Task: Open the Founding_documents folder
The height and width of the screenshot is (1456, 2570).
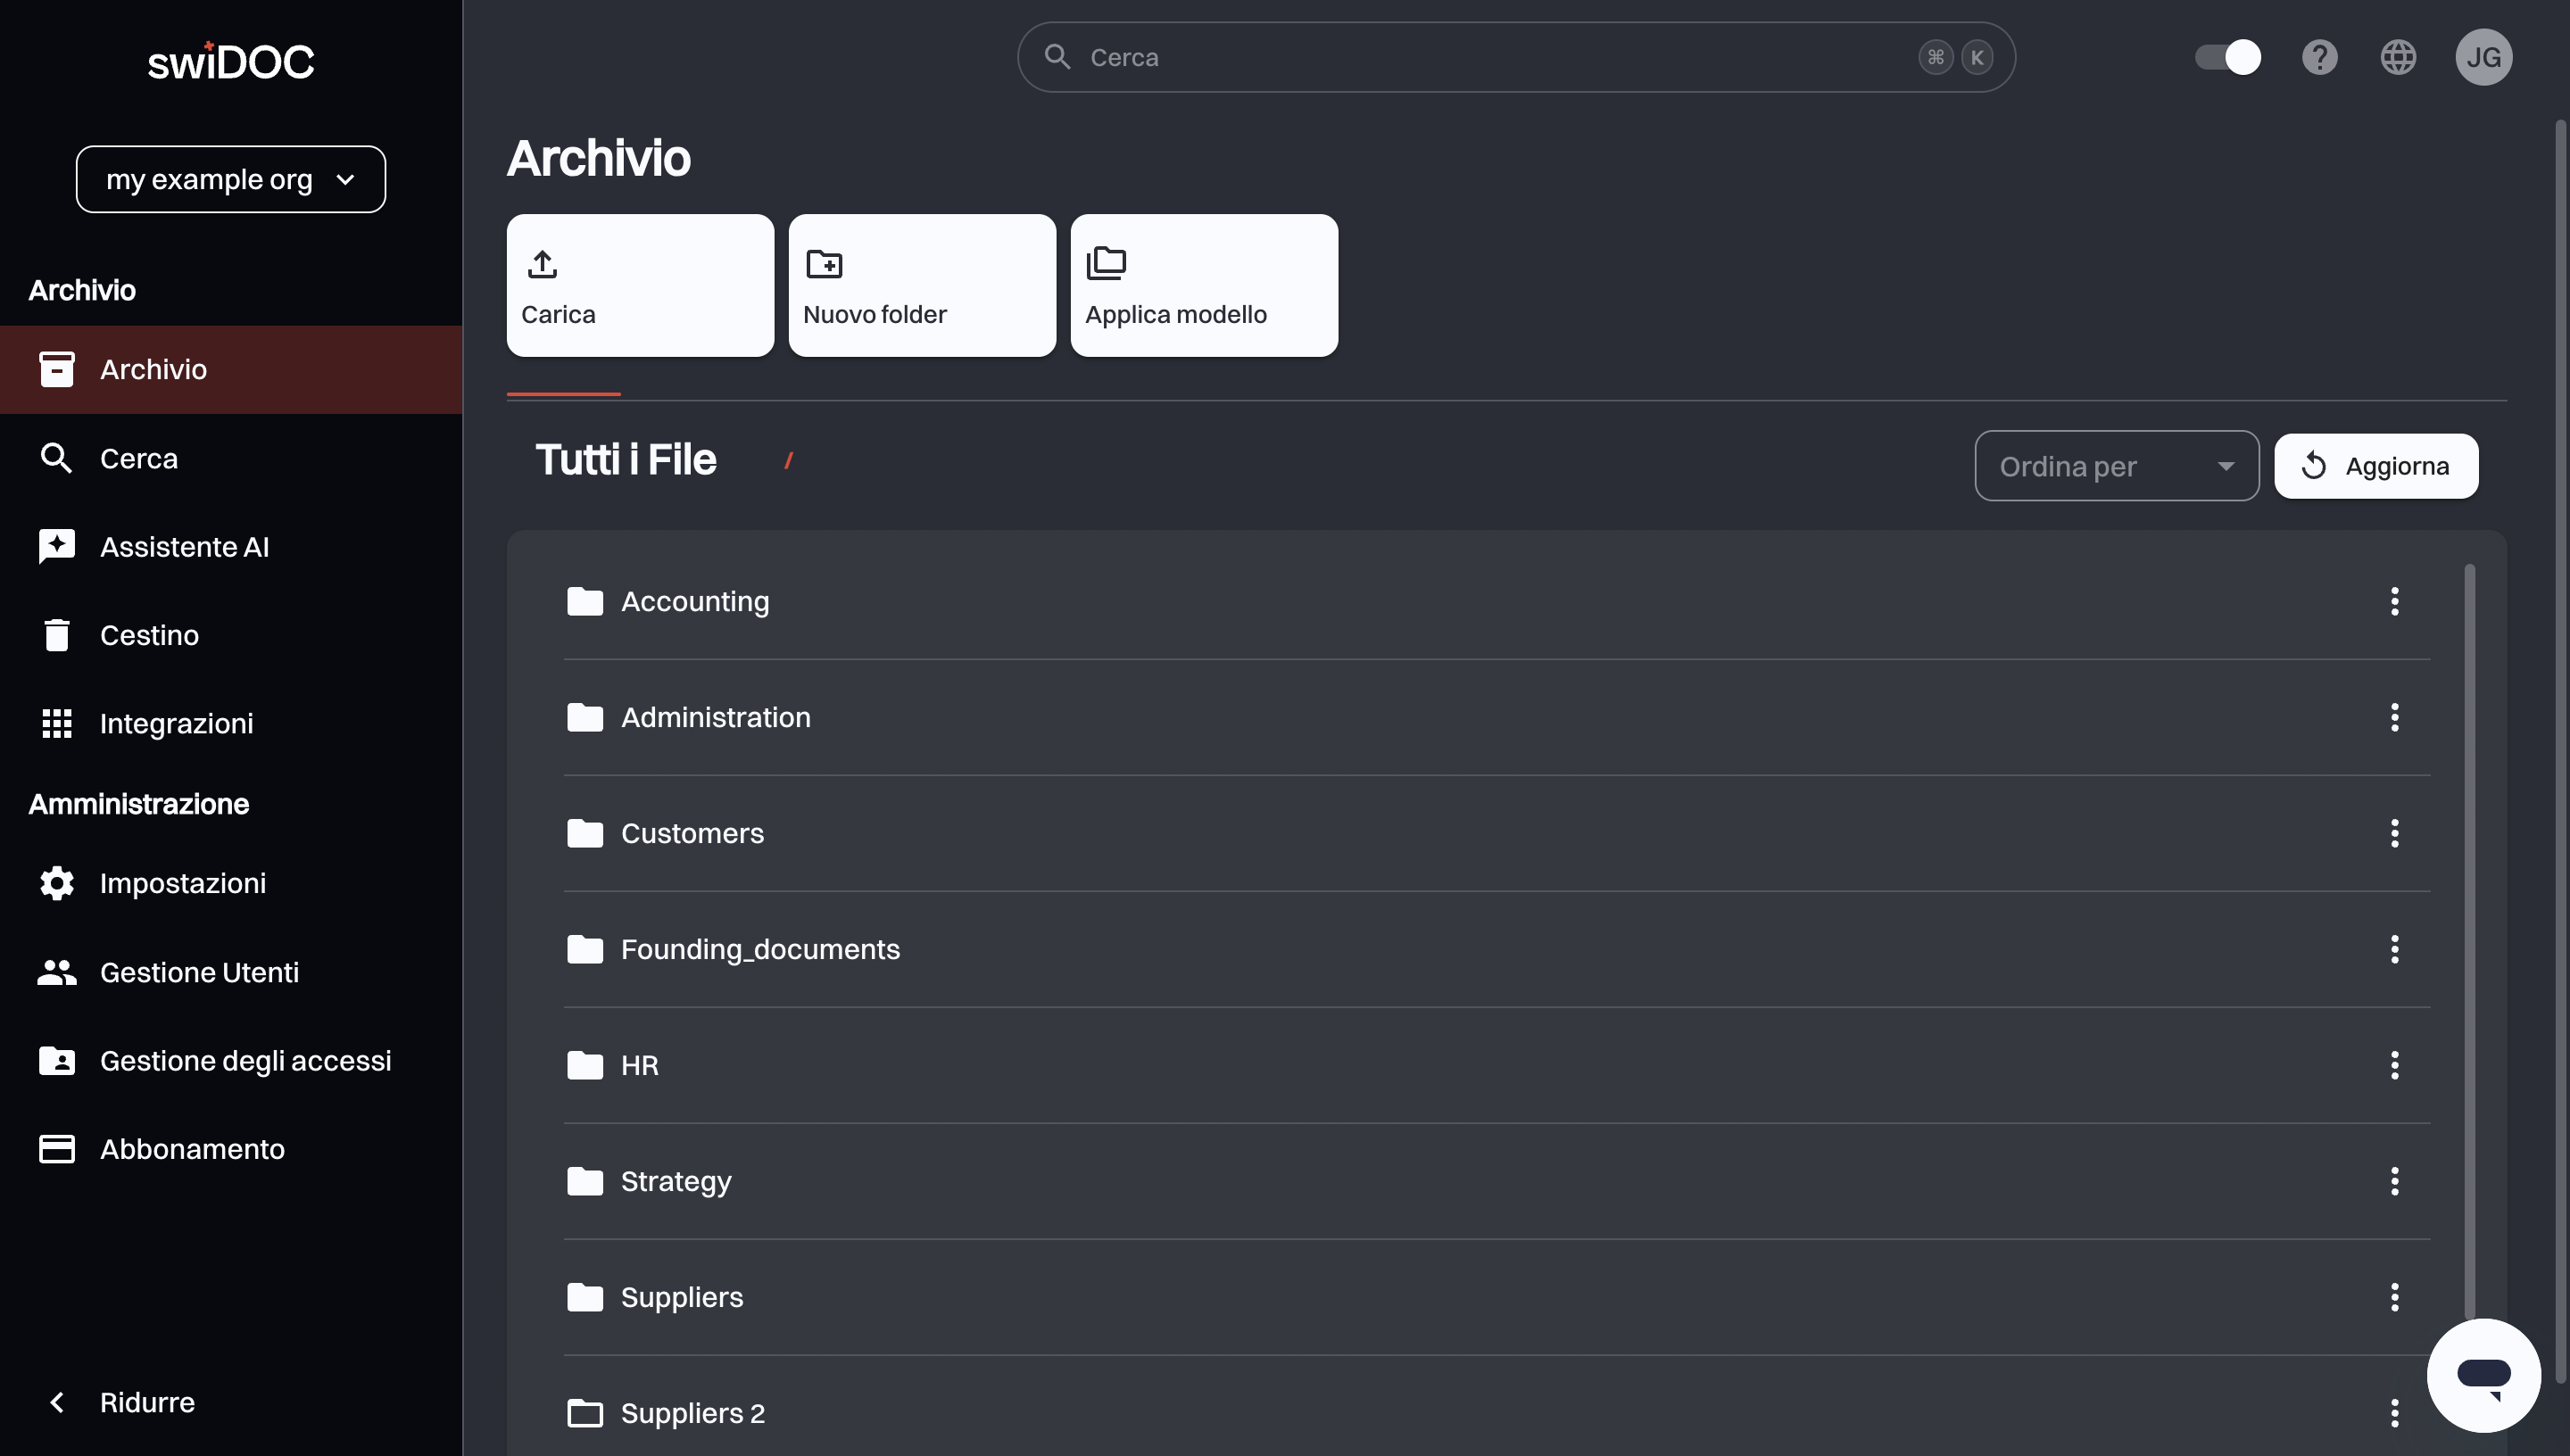Action: click(1496, 949)
